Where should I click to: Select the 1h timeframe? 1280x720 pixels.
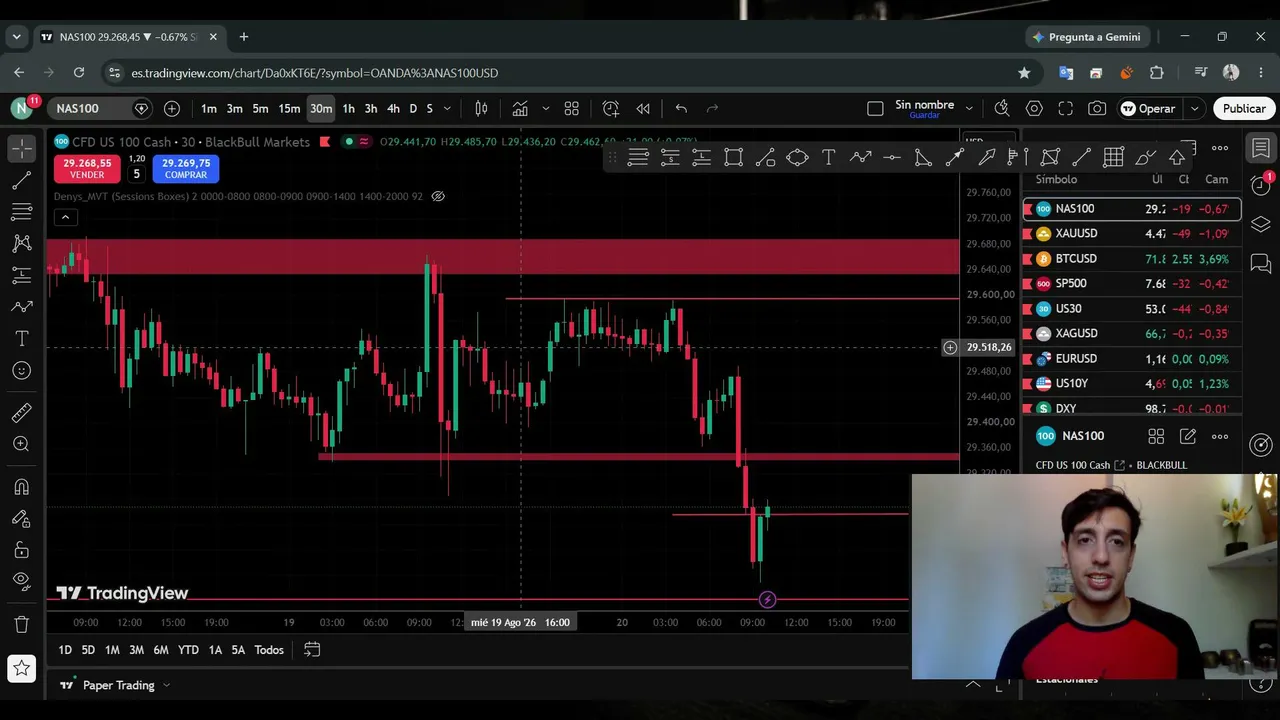tap(348, 108)
